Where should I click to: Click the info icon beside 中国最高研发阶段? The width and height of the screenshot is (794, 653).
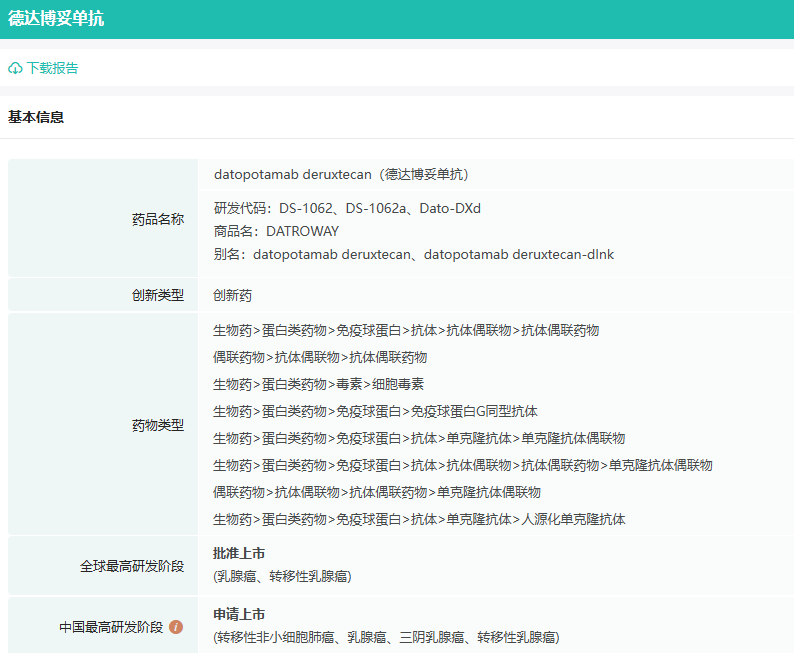(x=176, y=628)
